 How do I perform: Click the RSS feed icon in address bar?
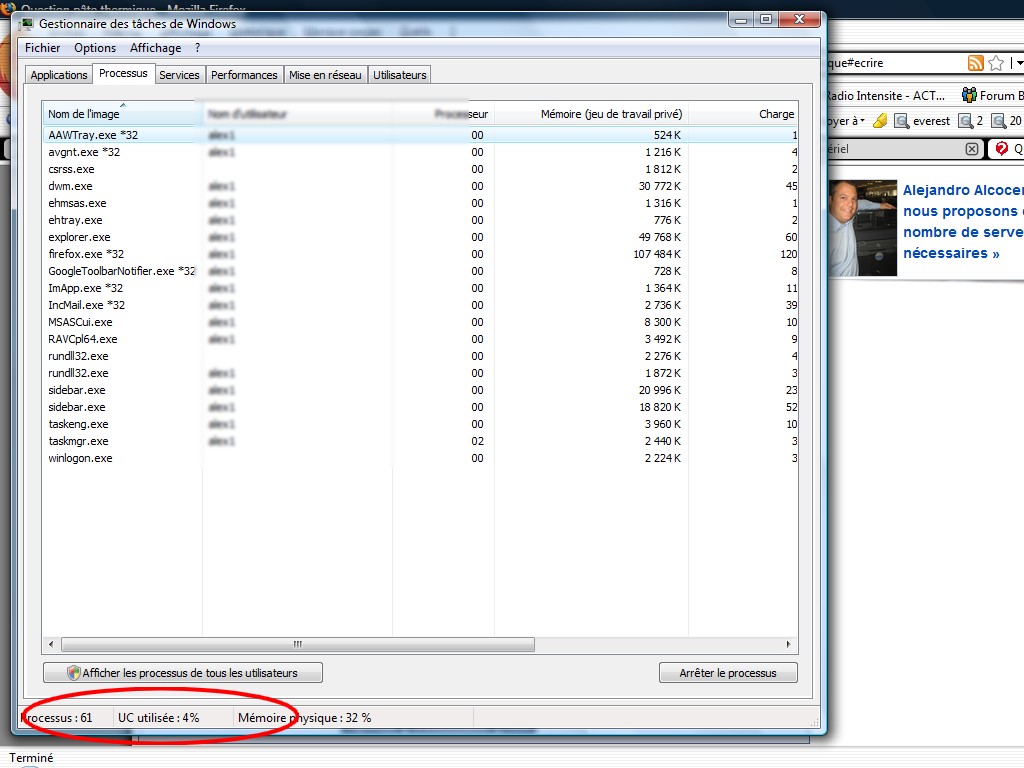975,63
